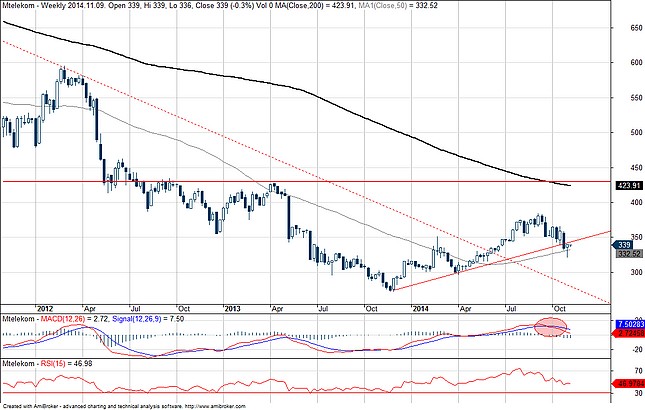Click the red ellipse marking MACD crossover
Viewport: 645px width, 410px height.
(x=550, y=327)
